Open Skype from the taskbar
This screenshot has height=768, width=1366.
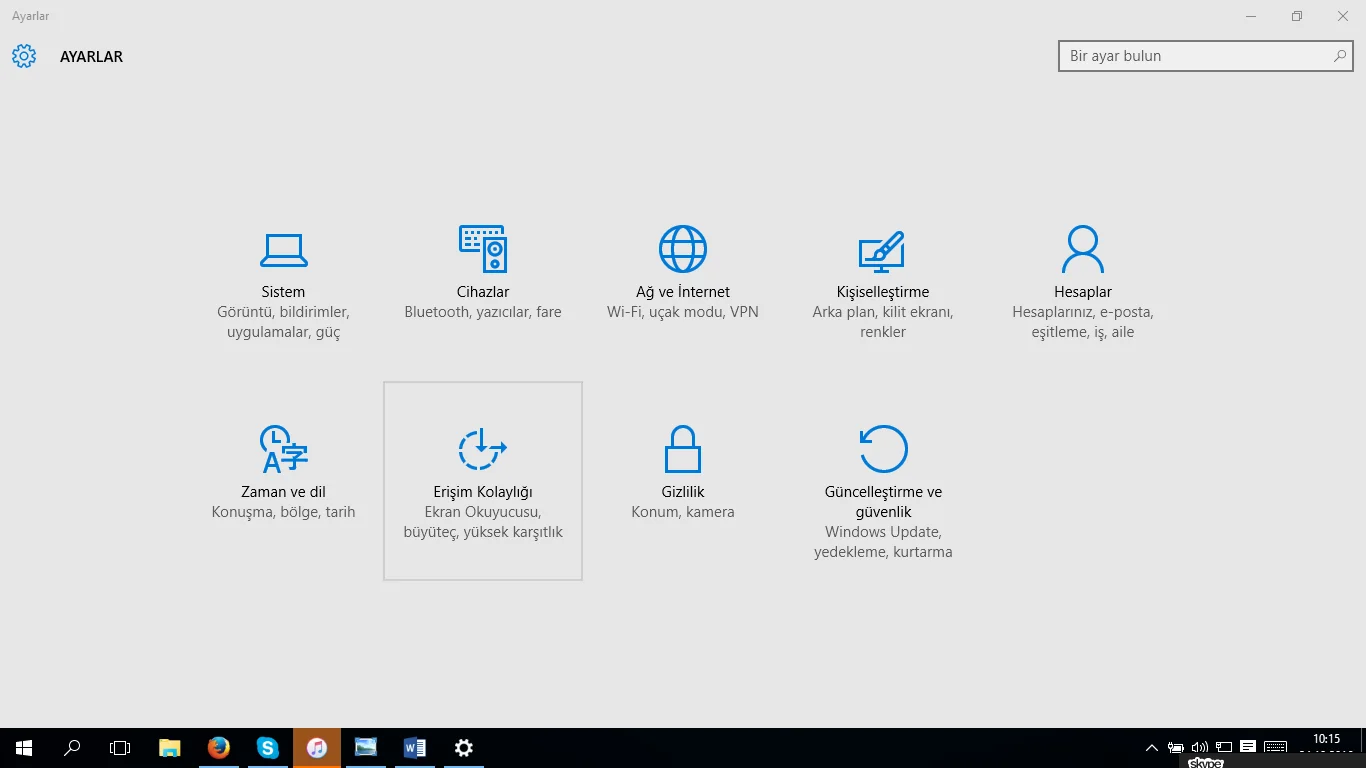coord(268,748)
